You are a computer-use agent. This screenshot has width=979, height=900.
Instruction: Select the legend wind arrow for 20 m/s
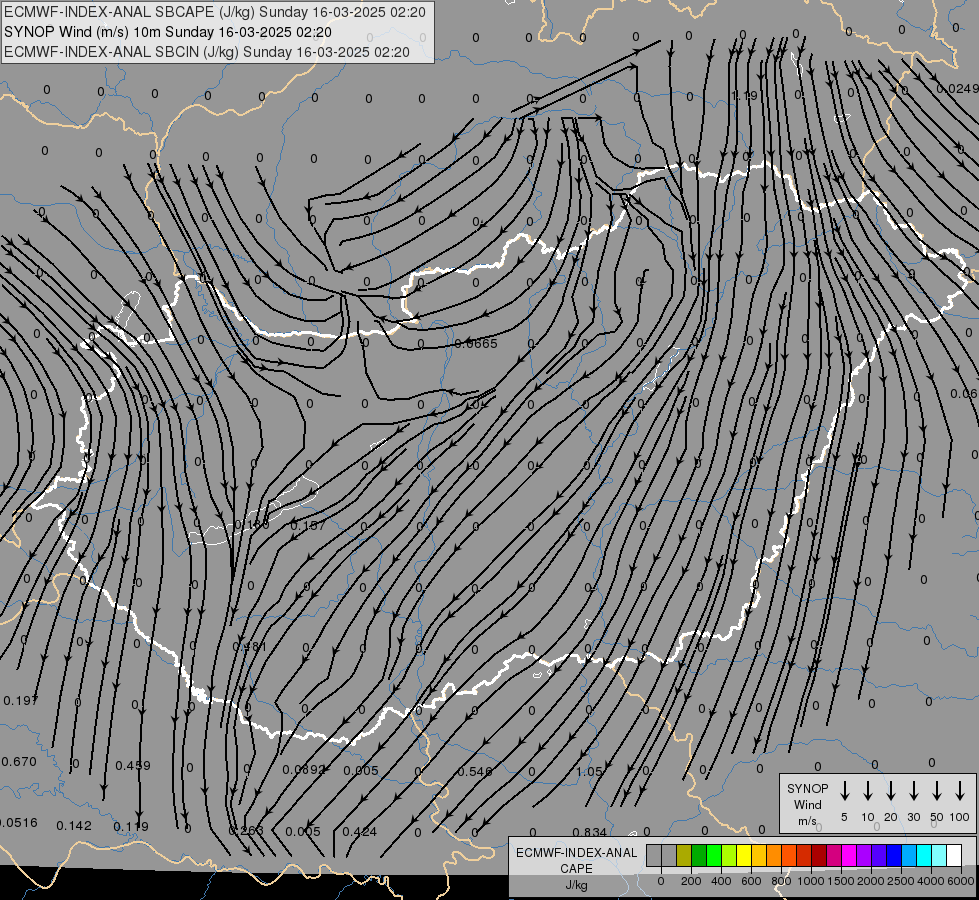click(x=890, y=791)
